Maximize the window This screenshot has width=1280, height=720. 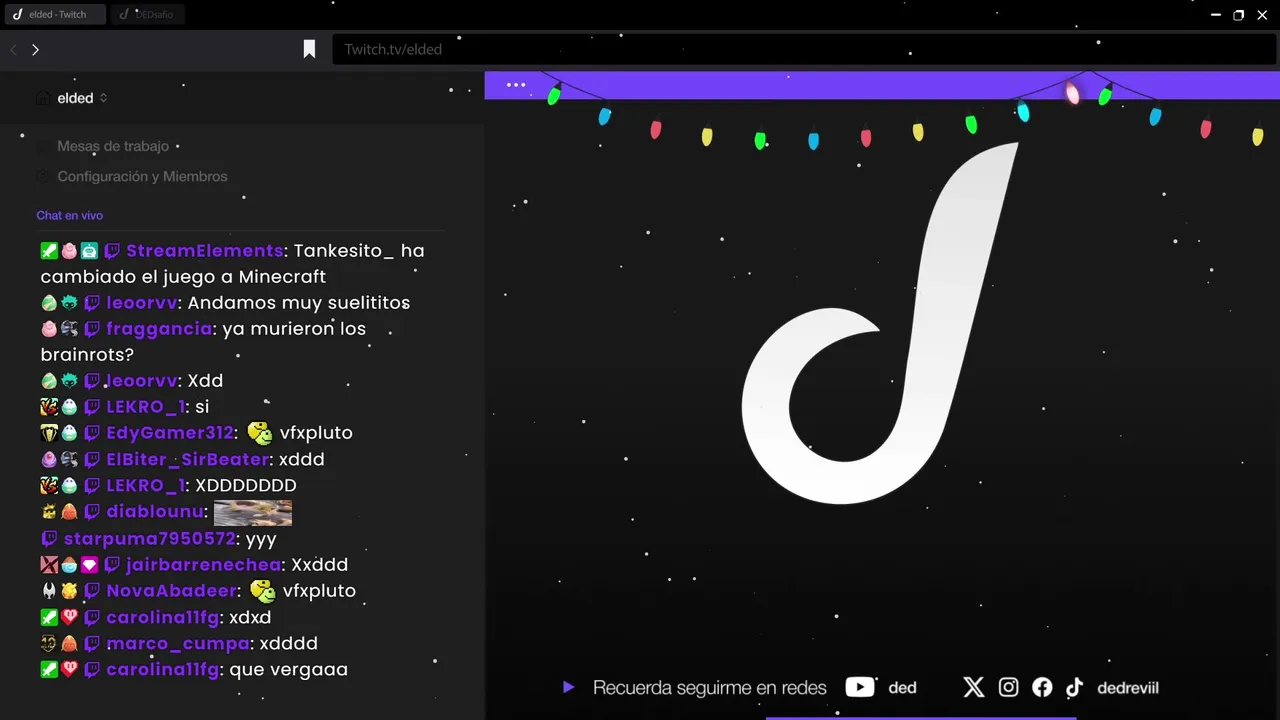pyautogui.click(x=1238, y=15)
